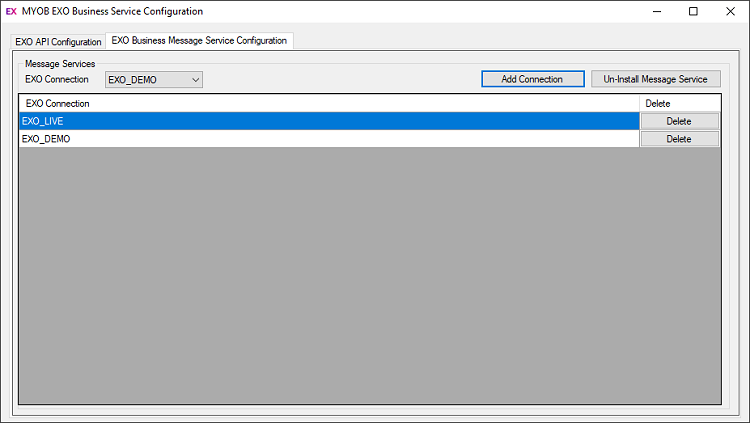Select EXO Business Message Service Configuration tab
Viewport: 750px width, 423px height.
(199, 41)
